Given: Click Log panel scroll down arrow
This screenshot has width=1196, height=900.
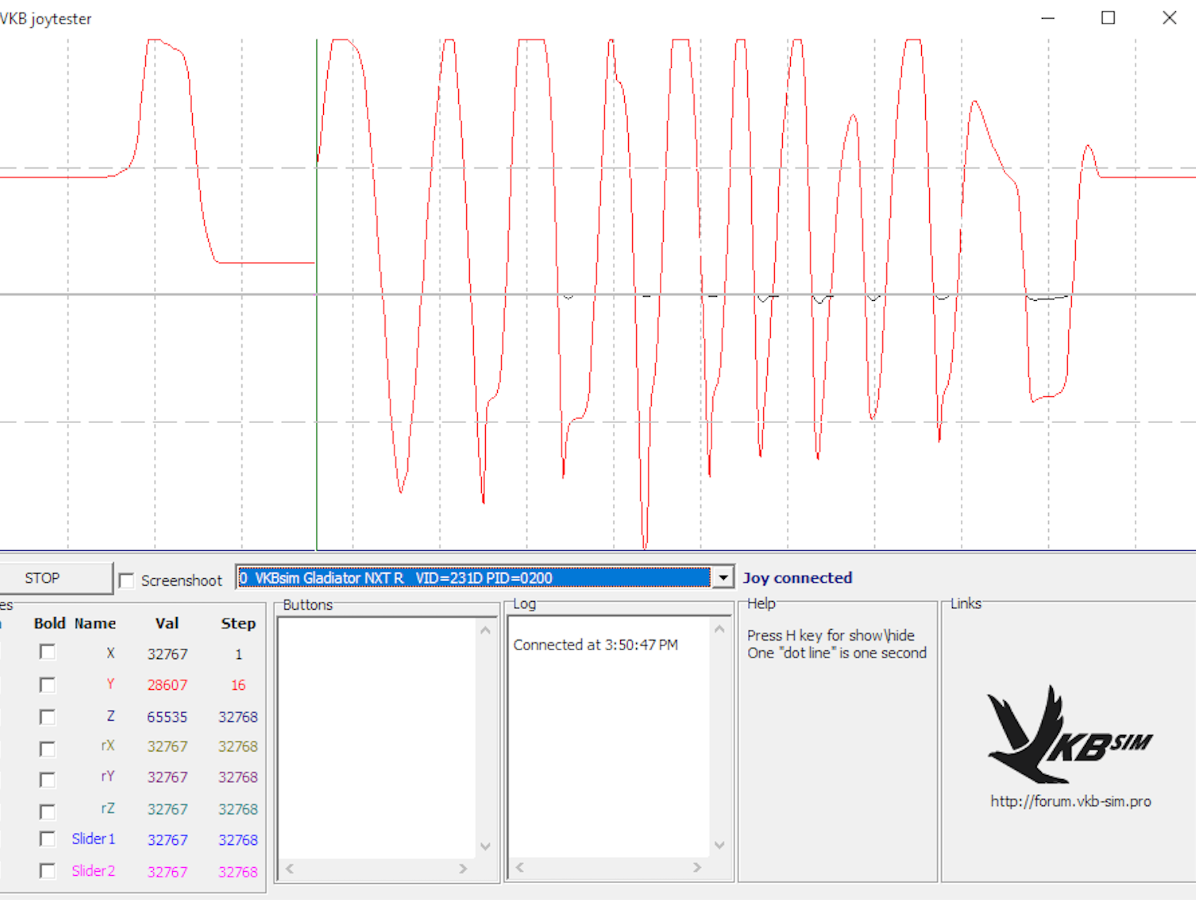Looking at the screenshot, I should click(x=719, y=844).
